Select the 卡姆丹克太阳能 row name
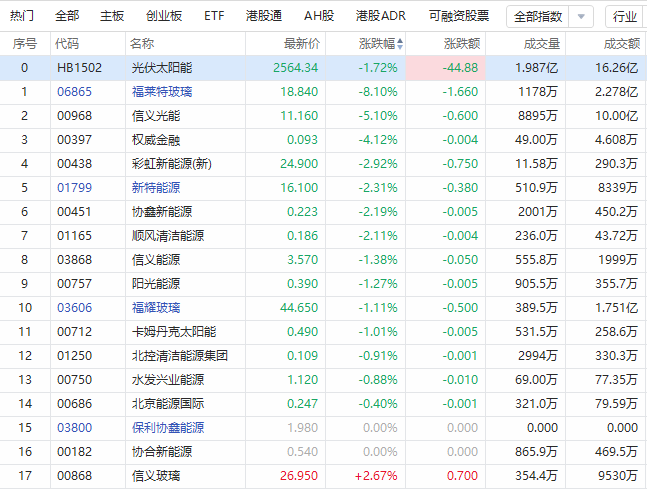The image size is (647, 489). (174, 332)
